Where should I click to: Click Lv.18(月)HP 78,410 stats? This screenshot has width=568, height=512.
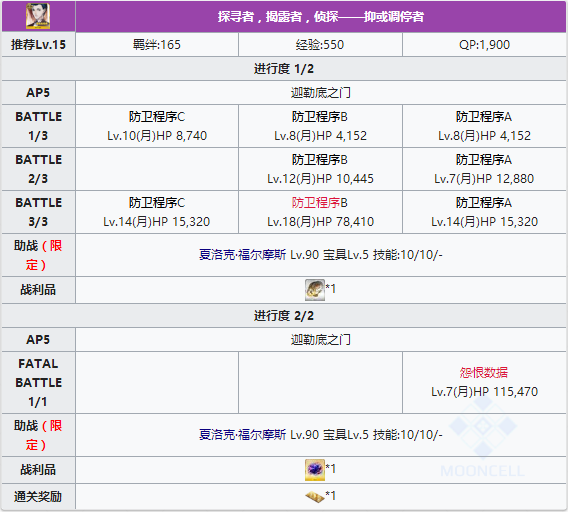(320, 222)
